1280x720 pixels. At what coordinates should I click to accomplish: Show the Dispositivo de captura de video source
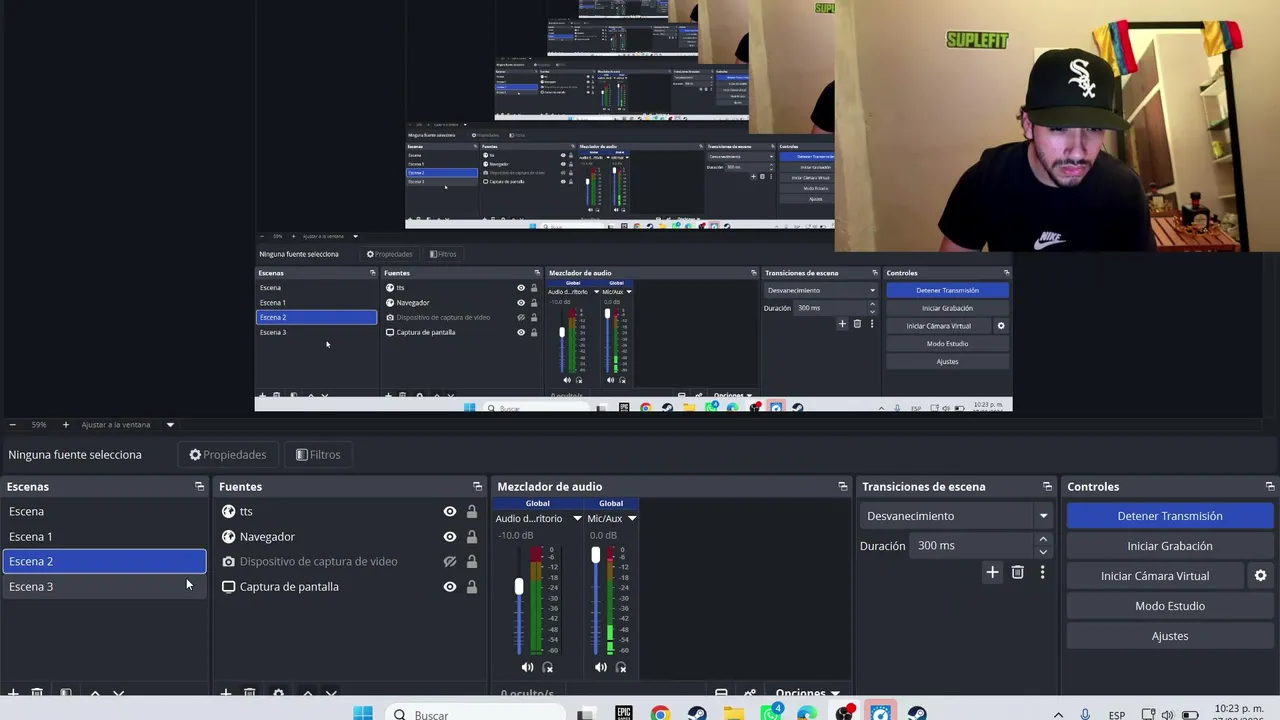coord(450,562)
